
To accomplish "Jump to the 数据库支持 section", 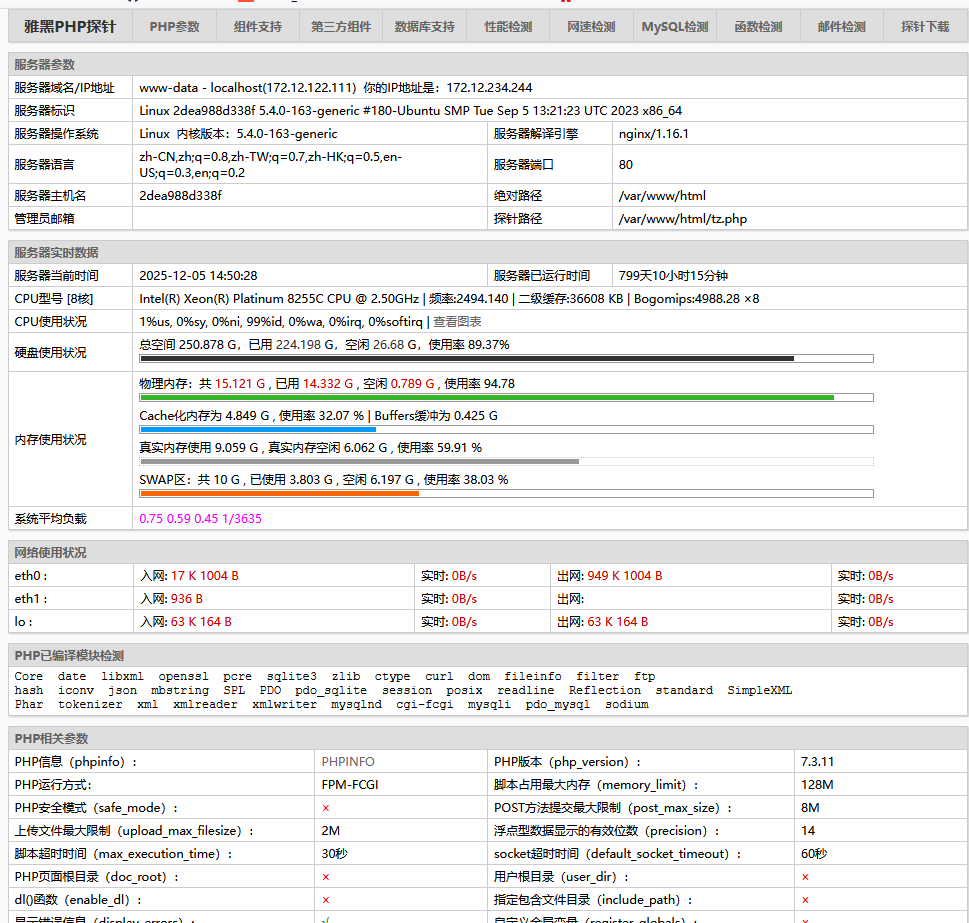I will point(425,27).
